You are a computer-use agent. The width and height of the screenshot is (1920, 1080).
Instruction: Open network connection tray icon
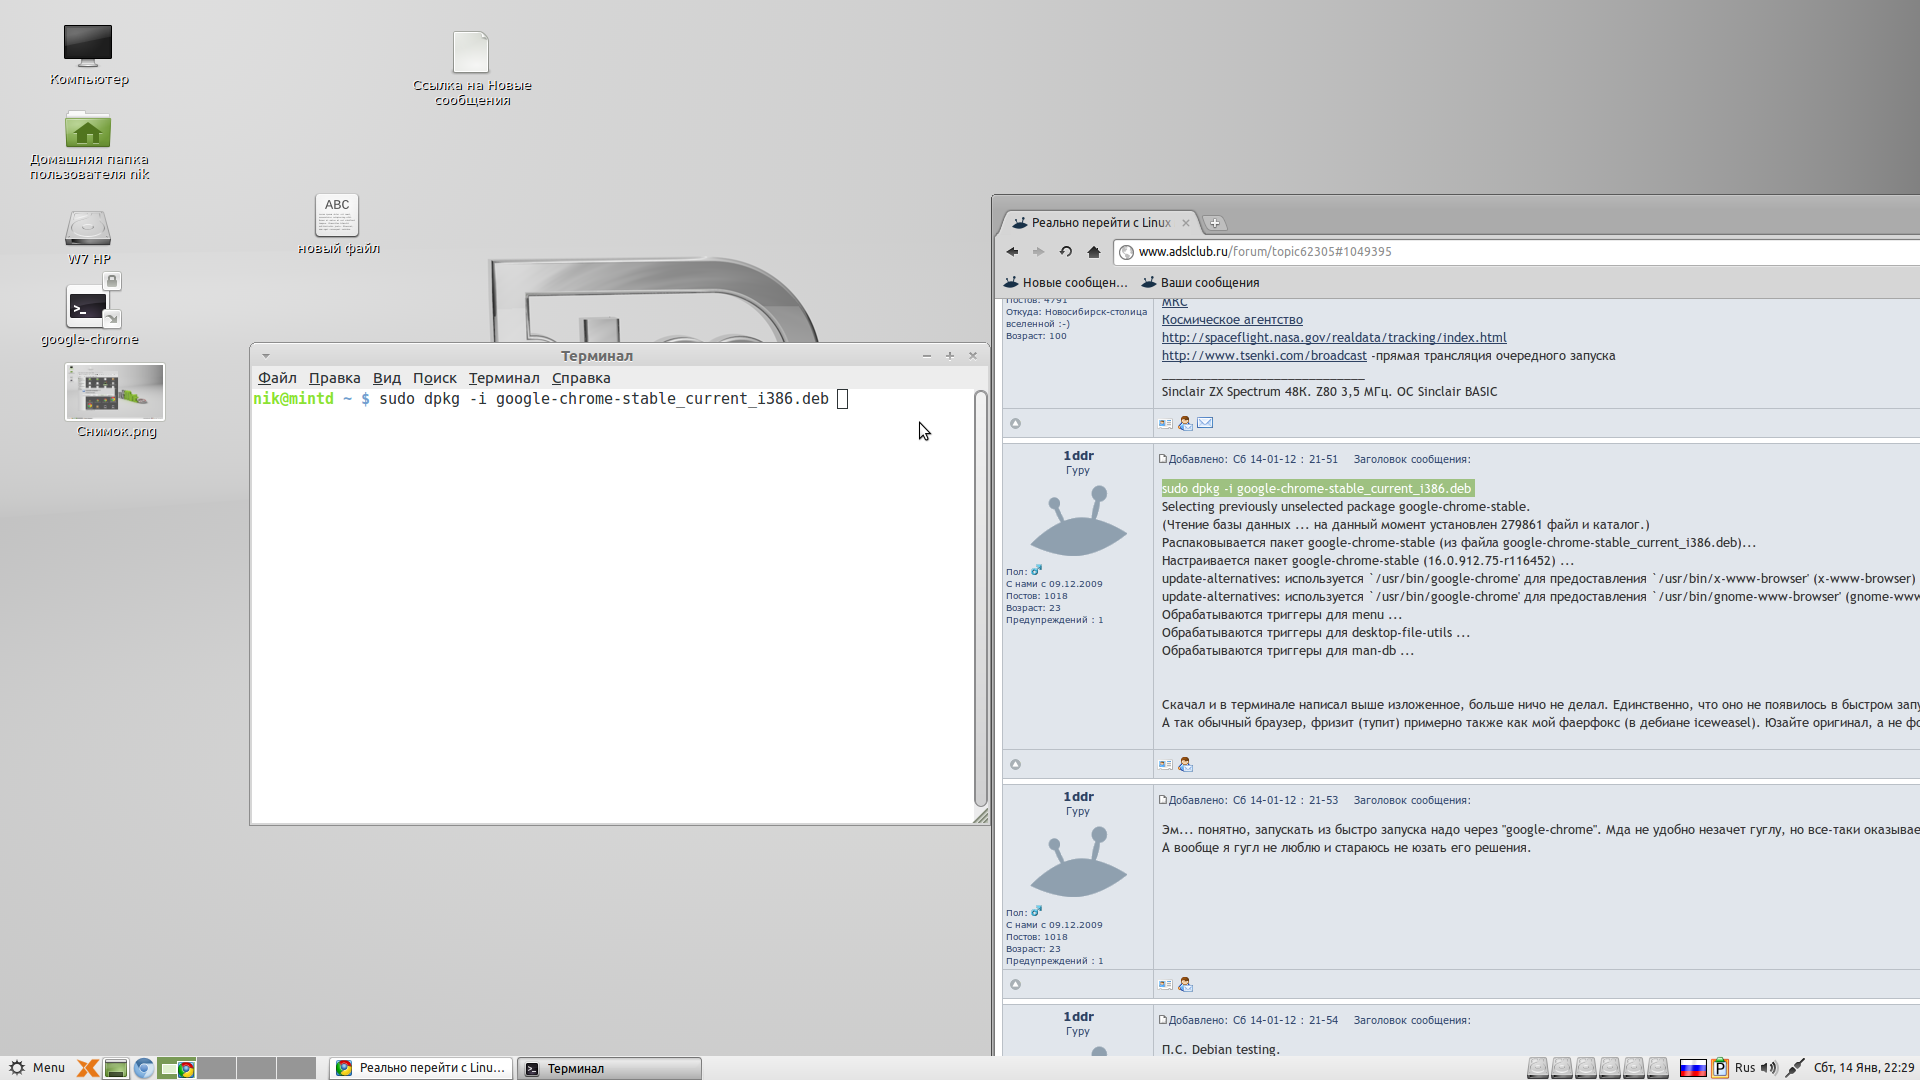coord(1795,1068)
